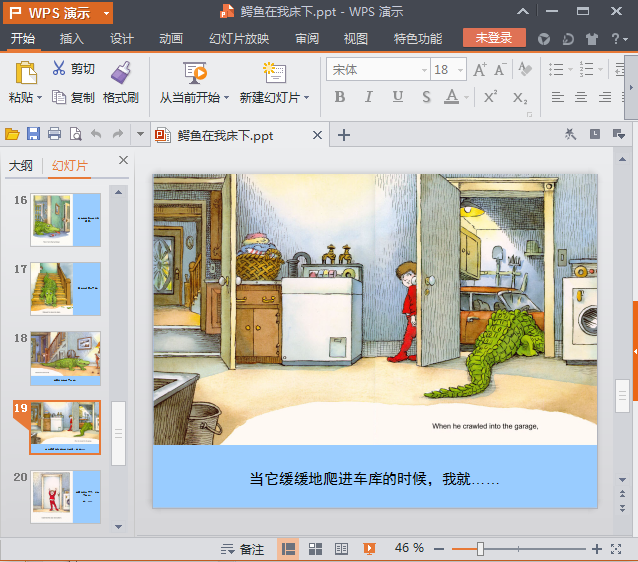
Task: Click the Cut (剪切) scissors icon
Action: [59, 70]
